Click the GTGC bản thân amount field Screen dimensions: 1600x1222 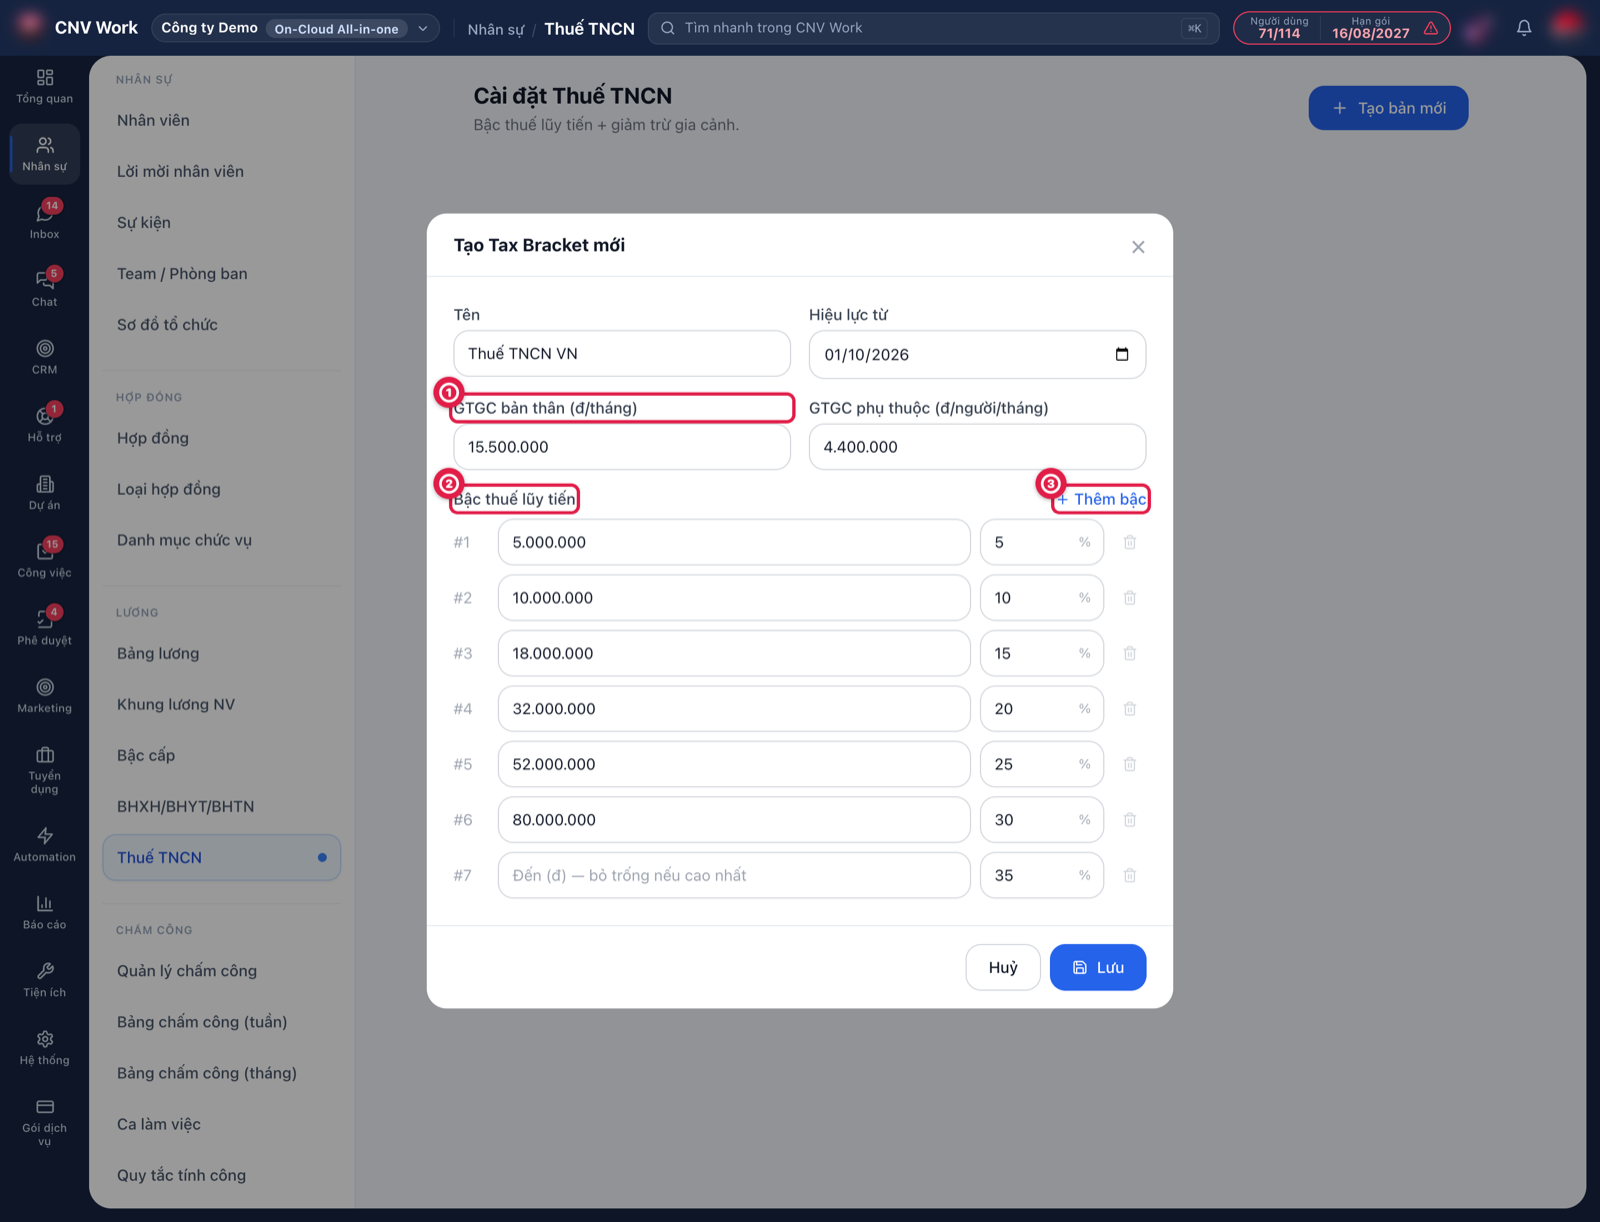click(622, 447)
